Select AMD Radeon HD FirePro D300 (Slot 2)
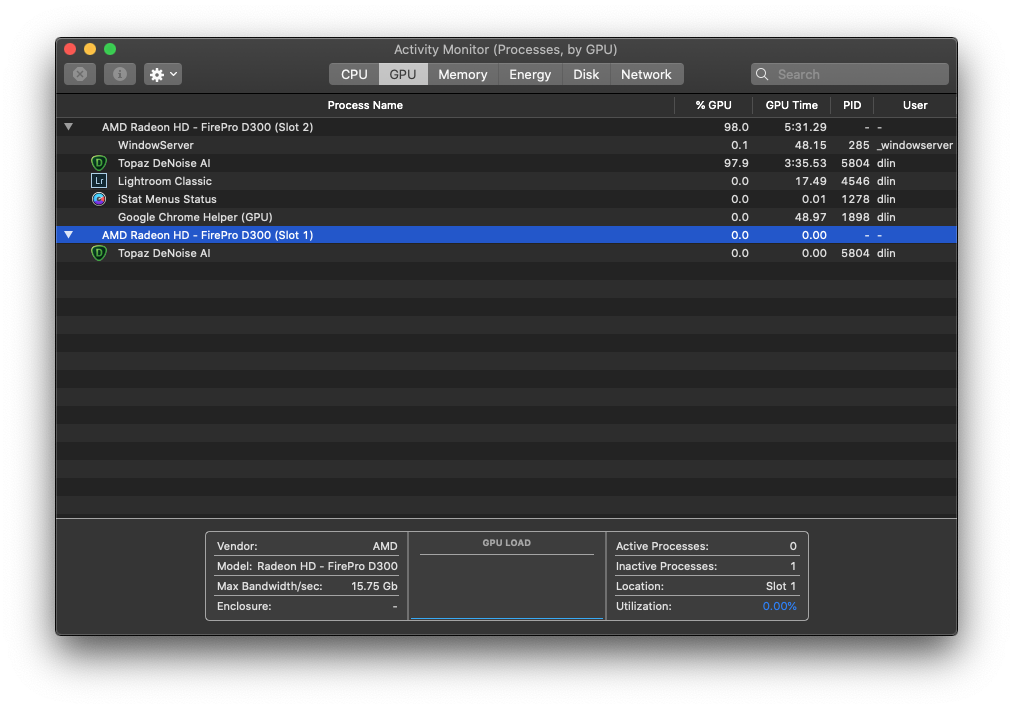This screenshot has width=1013, height=709. pyautogui.click(x=506, y=127)
